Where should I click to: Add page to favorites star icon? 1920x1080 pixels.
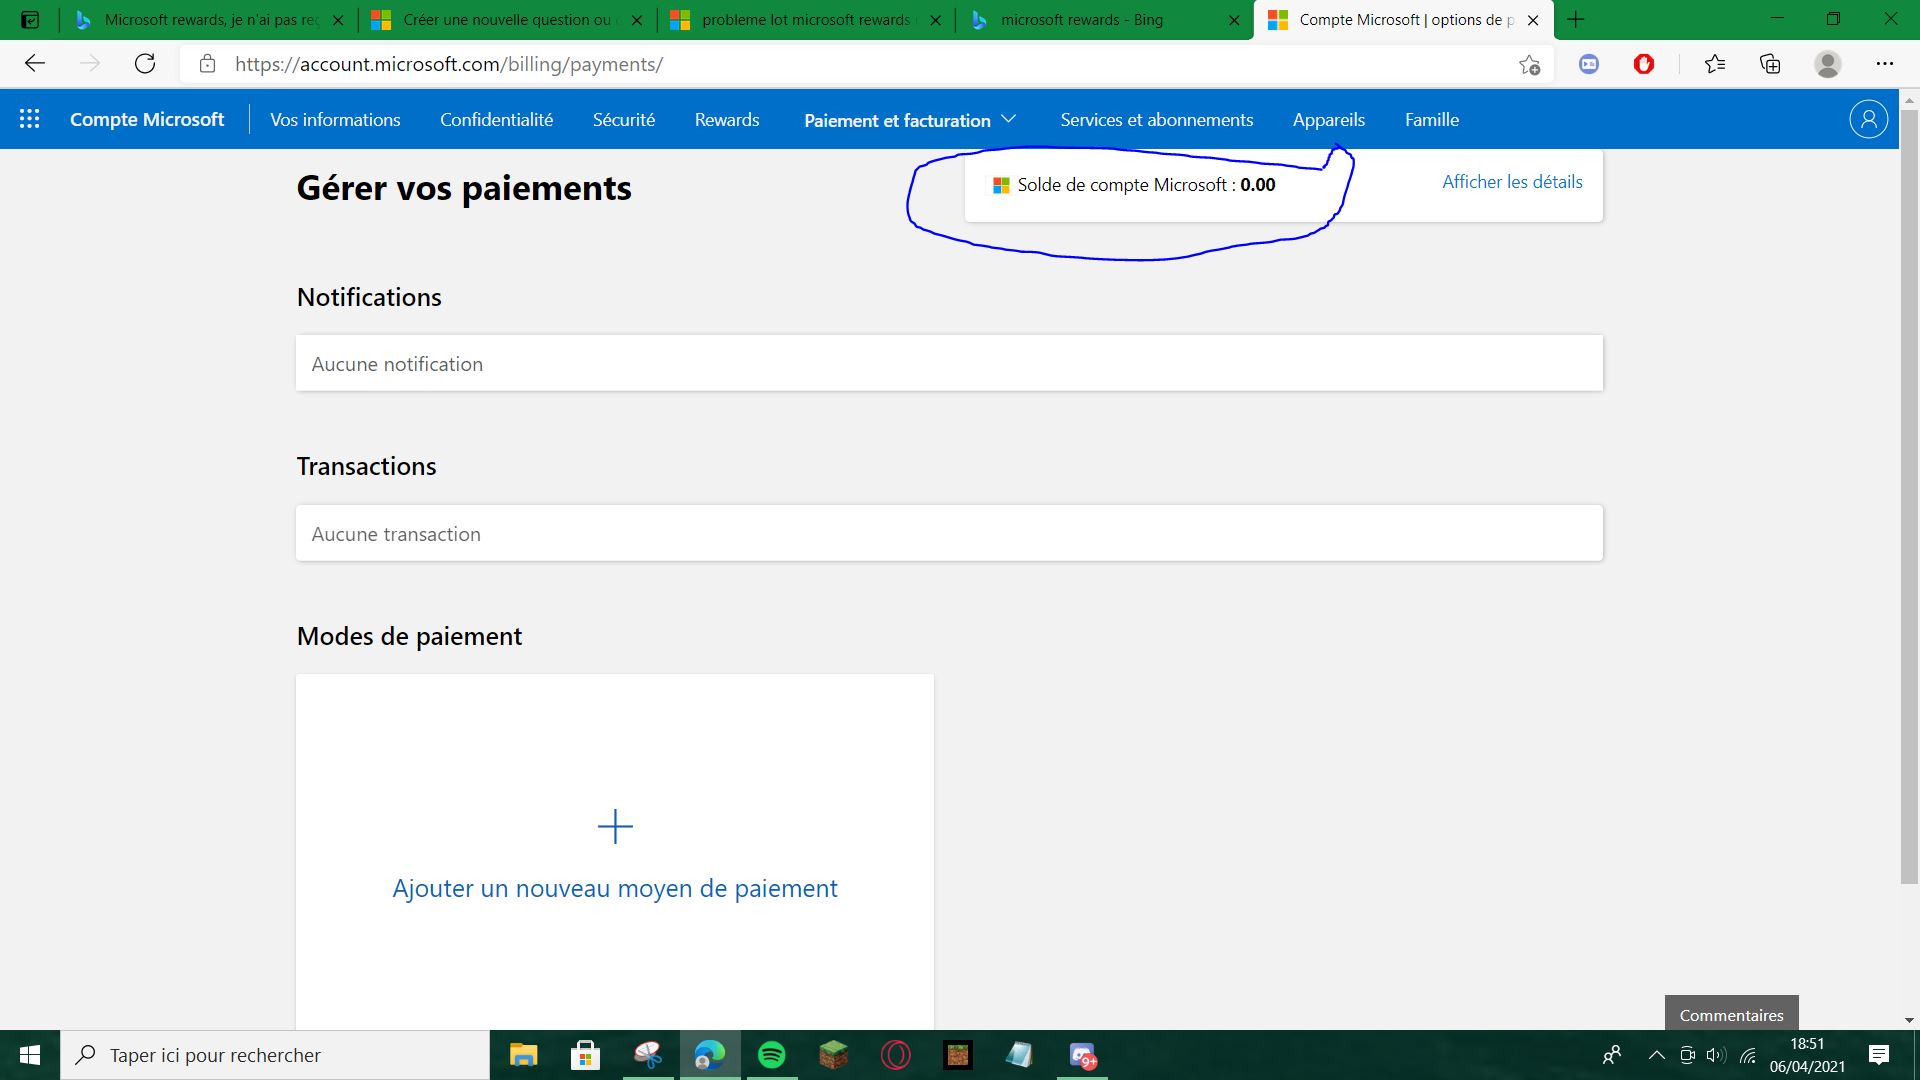pyautogui.click(x=1529, y=65)
